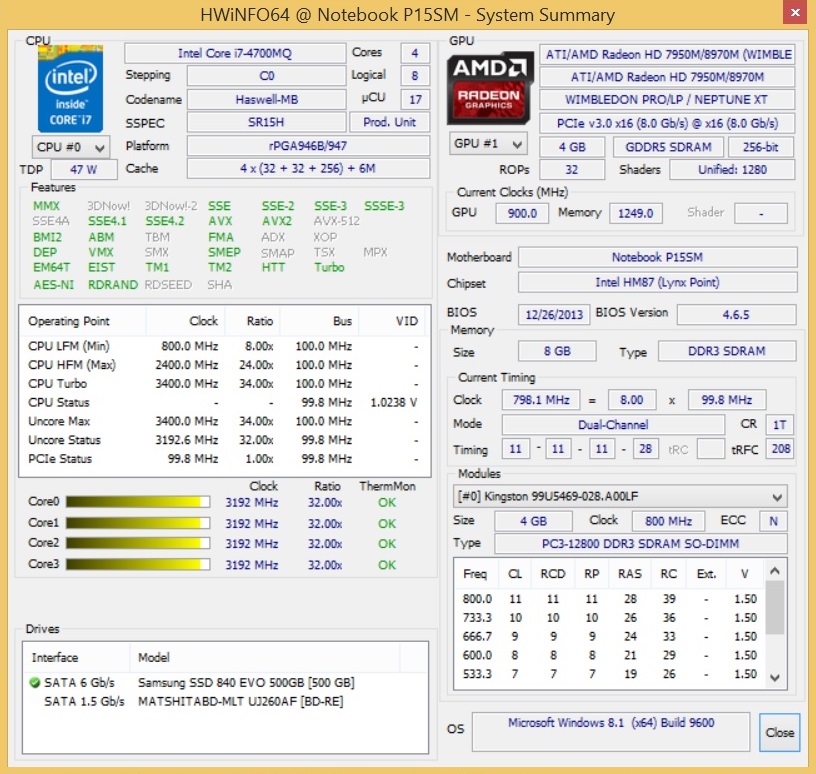Click the CPU Status VID 1.0238 V value
Image resolution: width=816 pixels, height=774 pixels.
(393, 402)
